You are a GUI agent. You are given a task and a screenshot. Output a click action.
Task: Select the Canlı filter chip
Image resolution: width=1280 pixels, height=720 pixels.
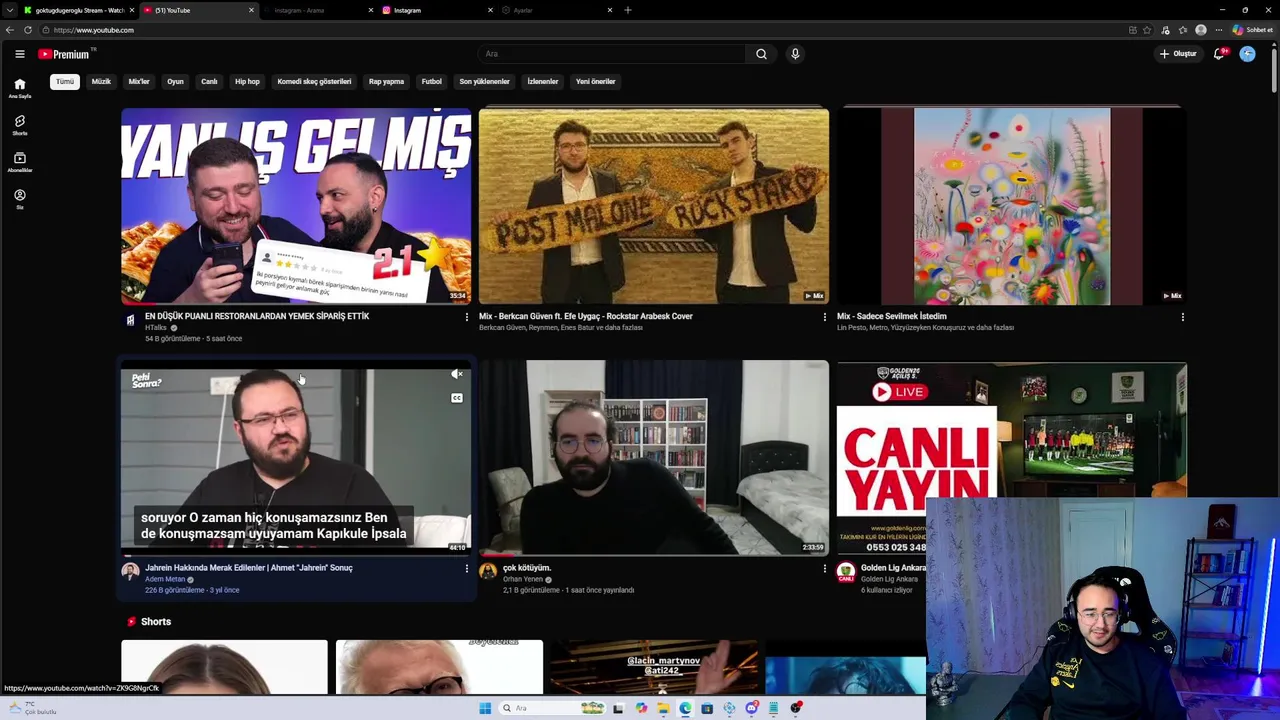click(209, 82)
